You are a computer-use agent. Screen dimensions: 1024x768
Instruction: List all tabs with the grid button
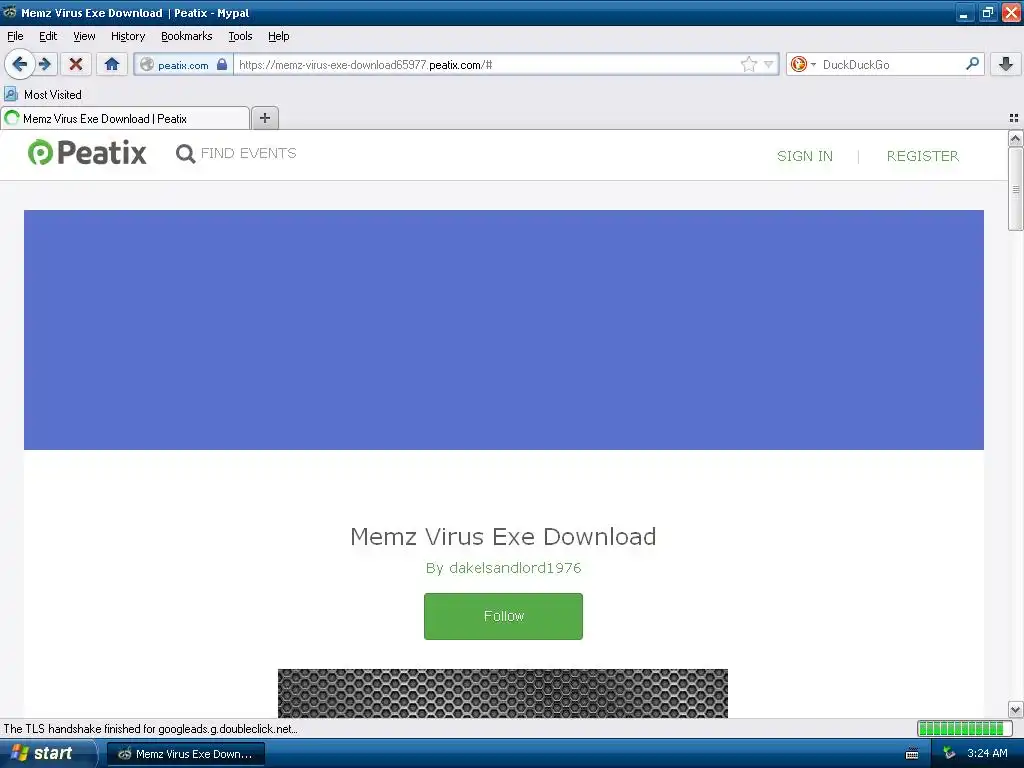point(1014,118)
